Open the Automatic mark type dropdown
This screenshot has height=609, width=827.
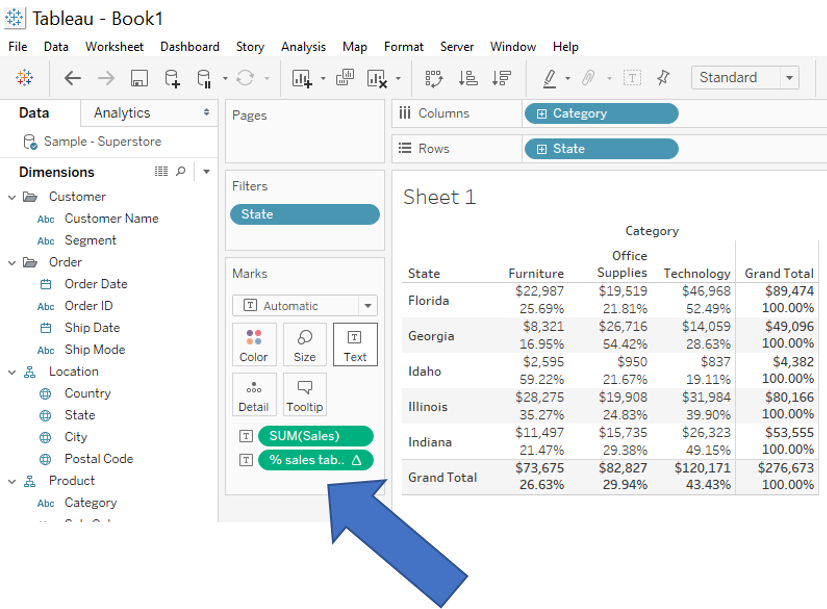click(305, 305)
